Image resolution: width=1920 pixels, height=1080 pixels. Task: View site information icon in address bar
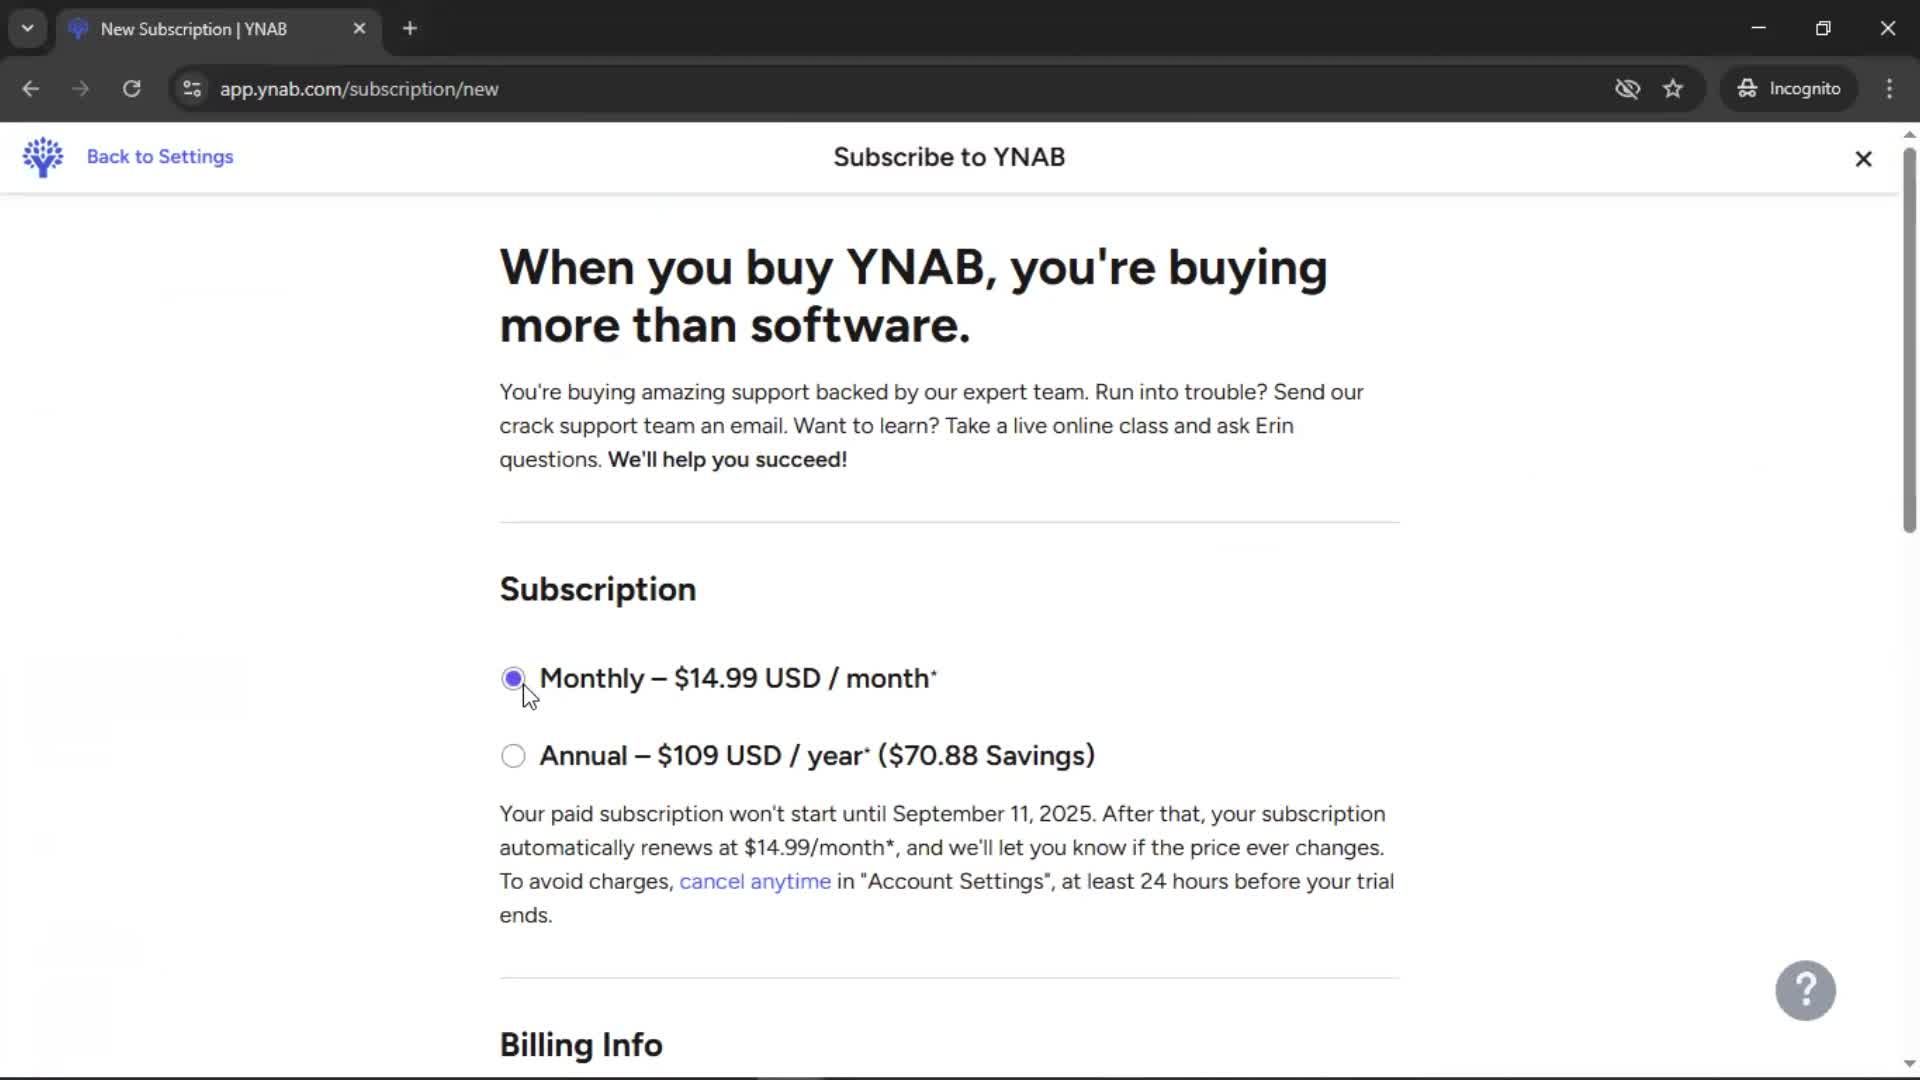click(x=192, y=89)
